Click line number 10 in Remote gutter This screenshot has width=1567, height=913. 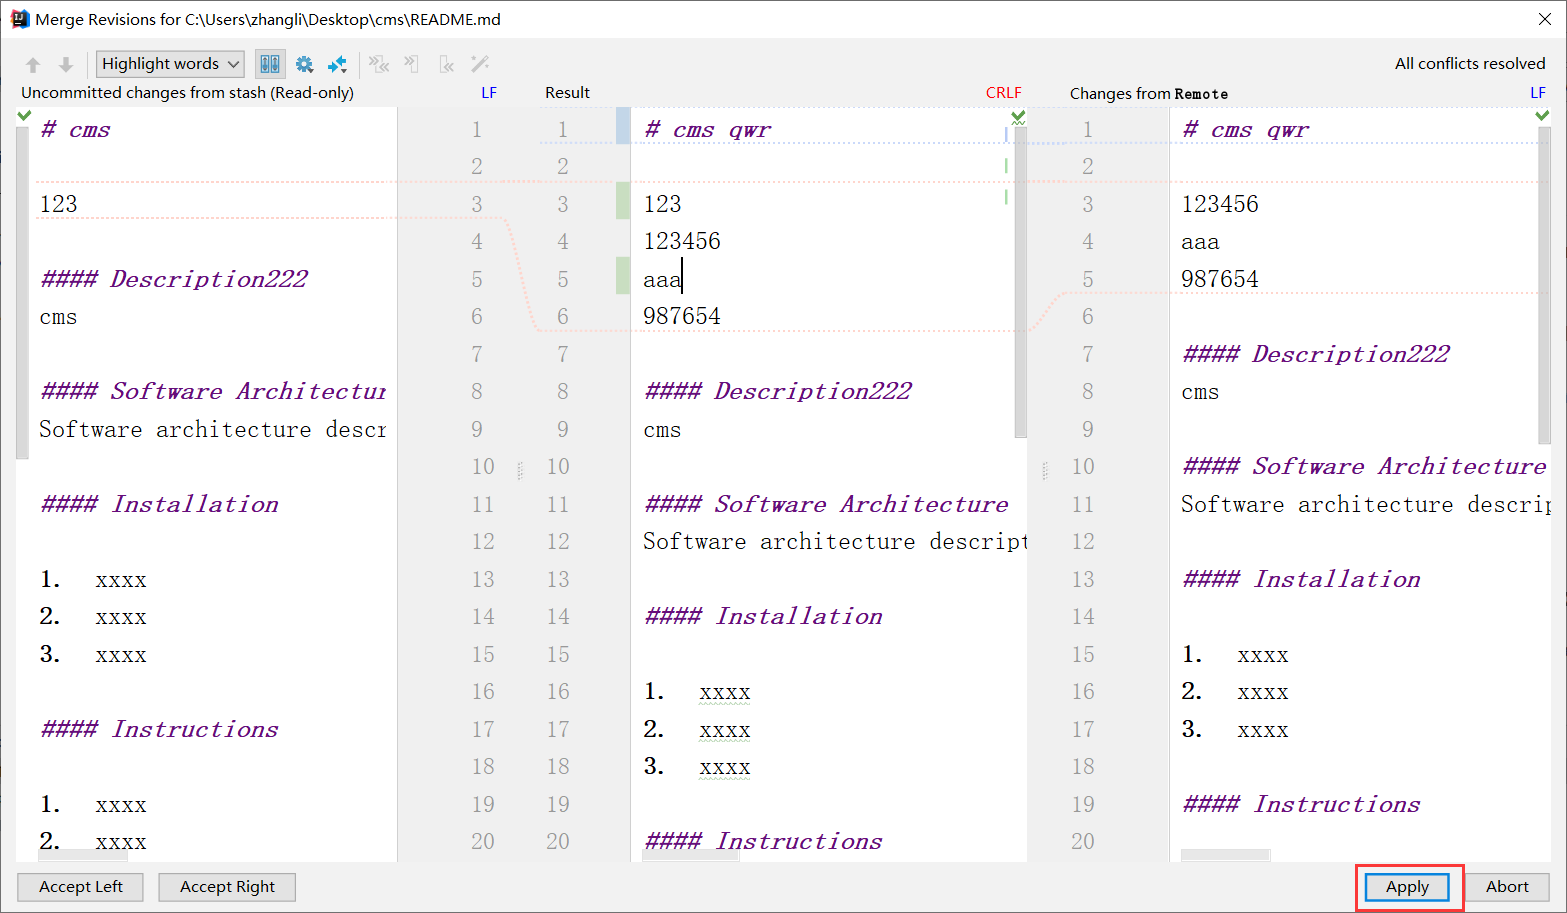point(1083,466)
